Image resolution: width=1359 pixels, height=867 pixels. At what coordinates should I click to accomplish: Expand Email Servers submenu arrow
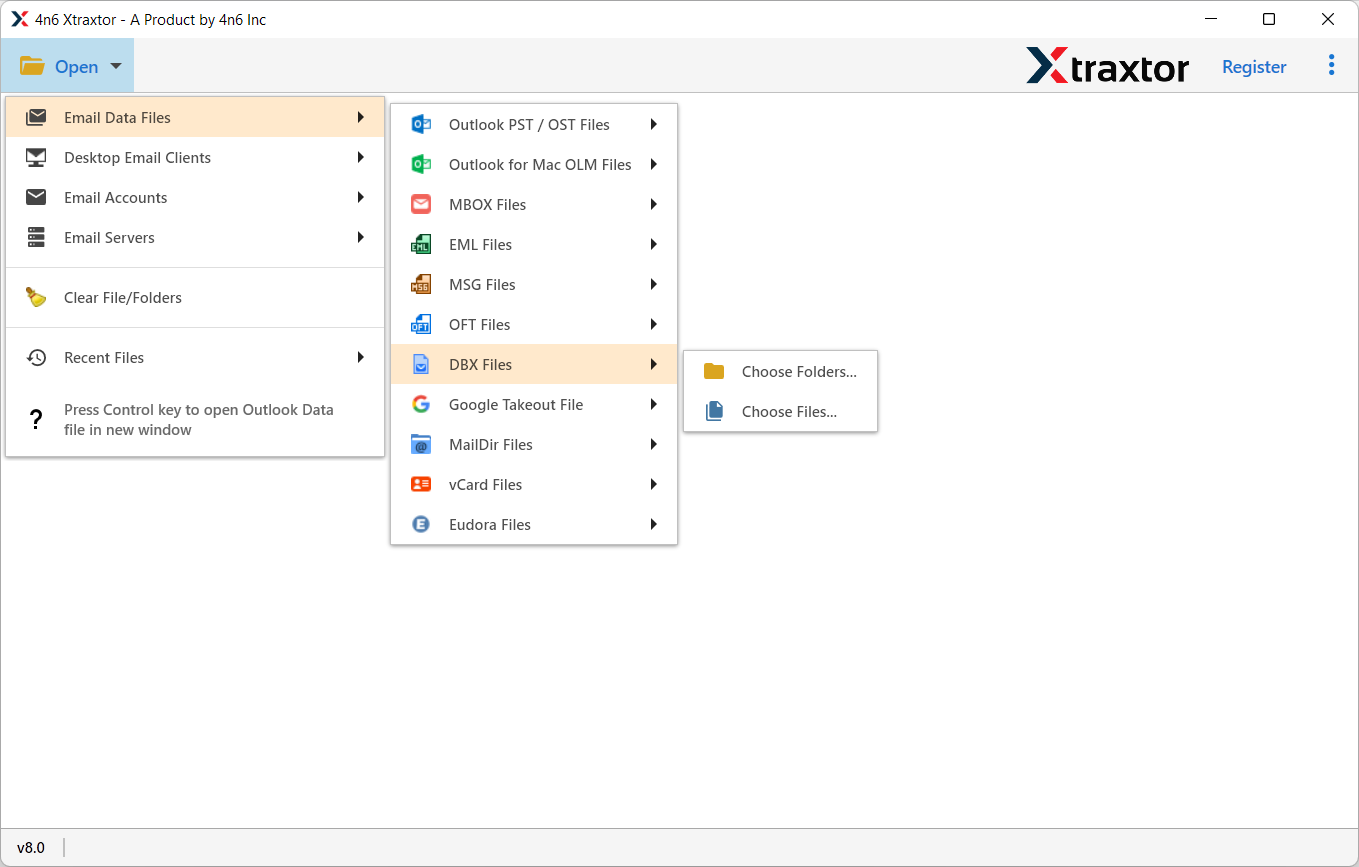click(360, 237)
